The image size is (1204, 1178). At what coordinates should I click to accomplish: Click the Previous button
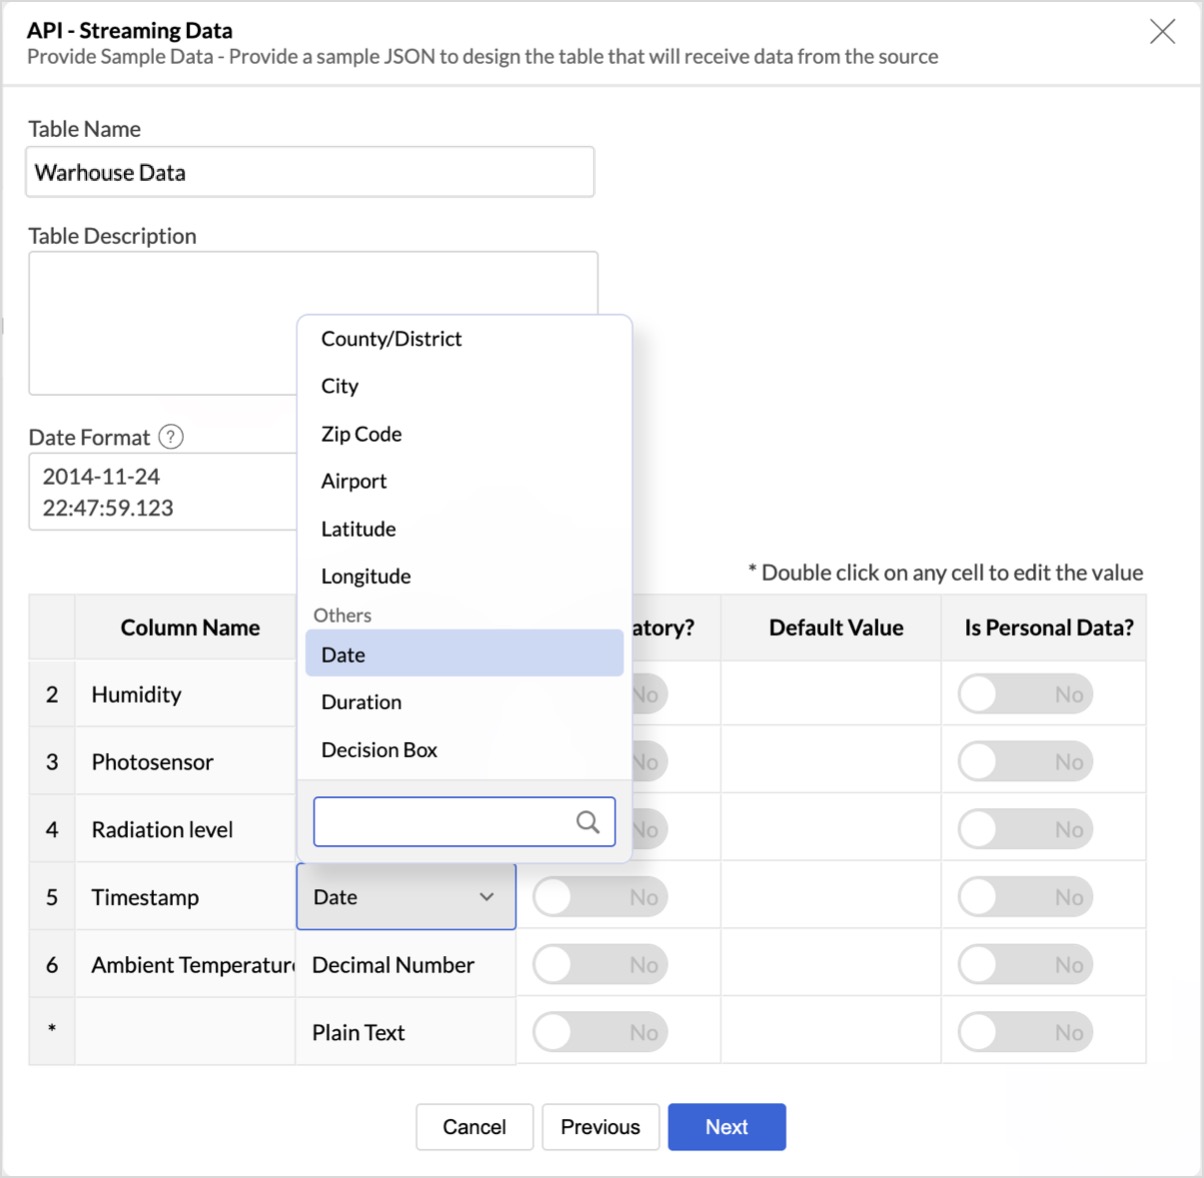(x=600, y=1127)
